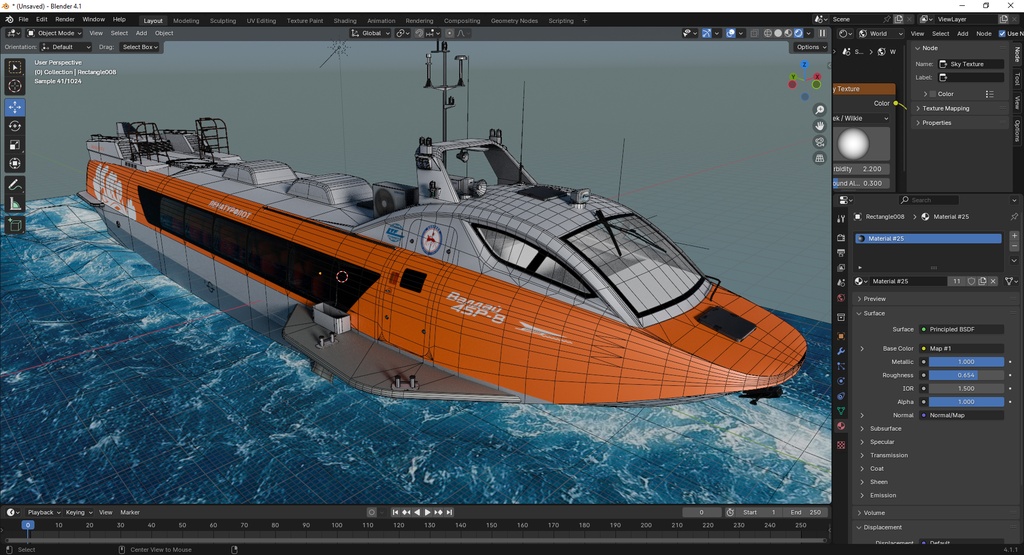This screenshot has width=1024, height=555.
Task: Open the Render properties tab icon
Action: (x=841, y=238)
